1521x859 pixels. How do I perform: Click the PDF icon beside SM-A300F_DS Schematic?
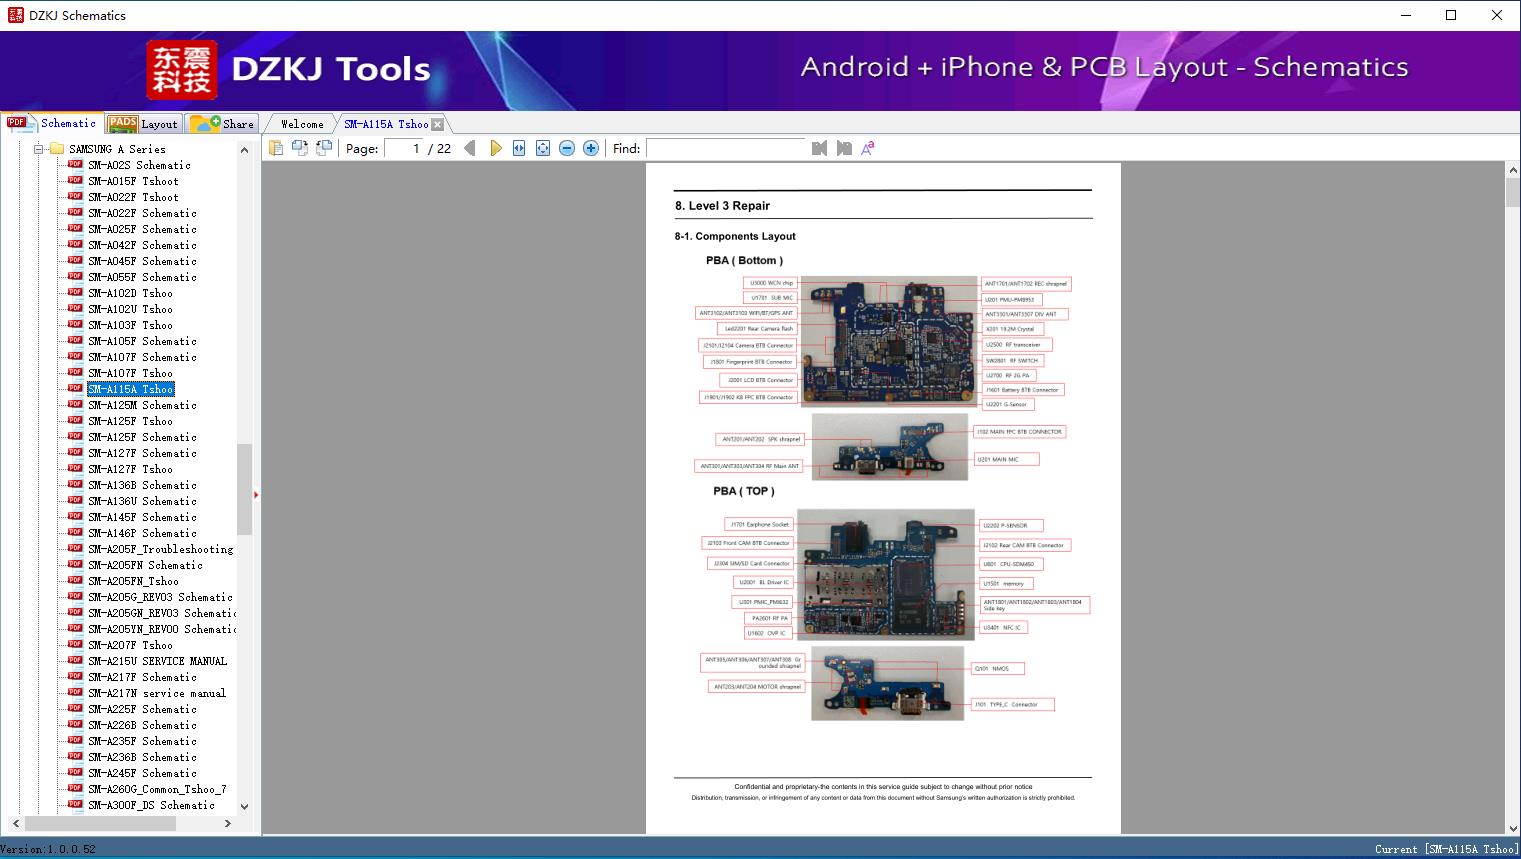75,805
